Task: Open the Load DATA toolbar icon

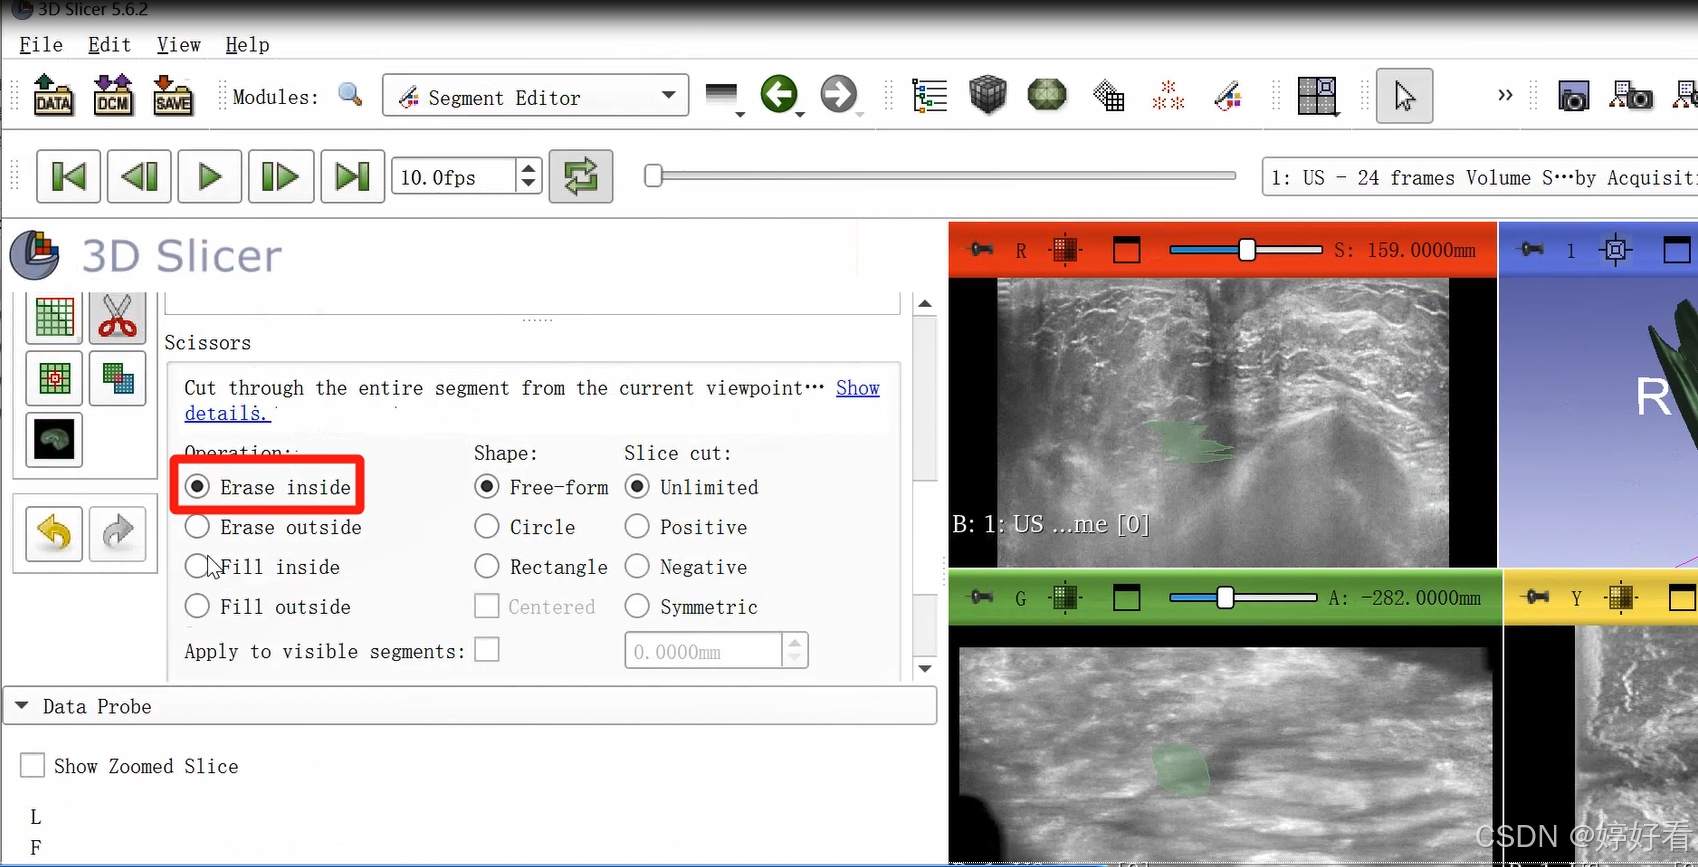Action: (53, 96)
